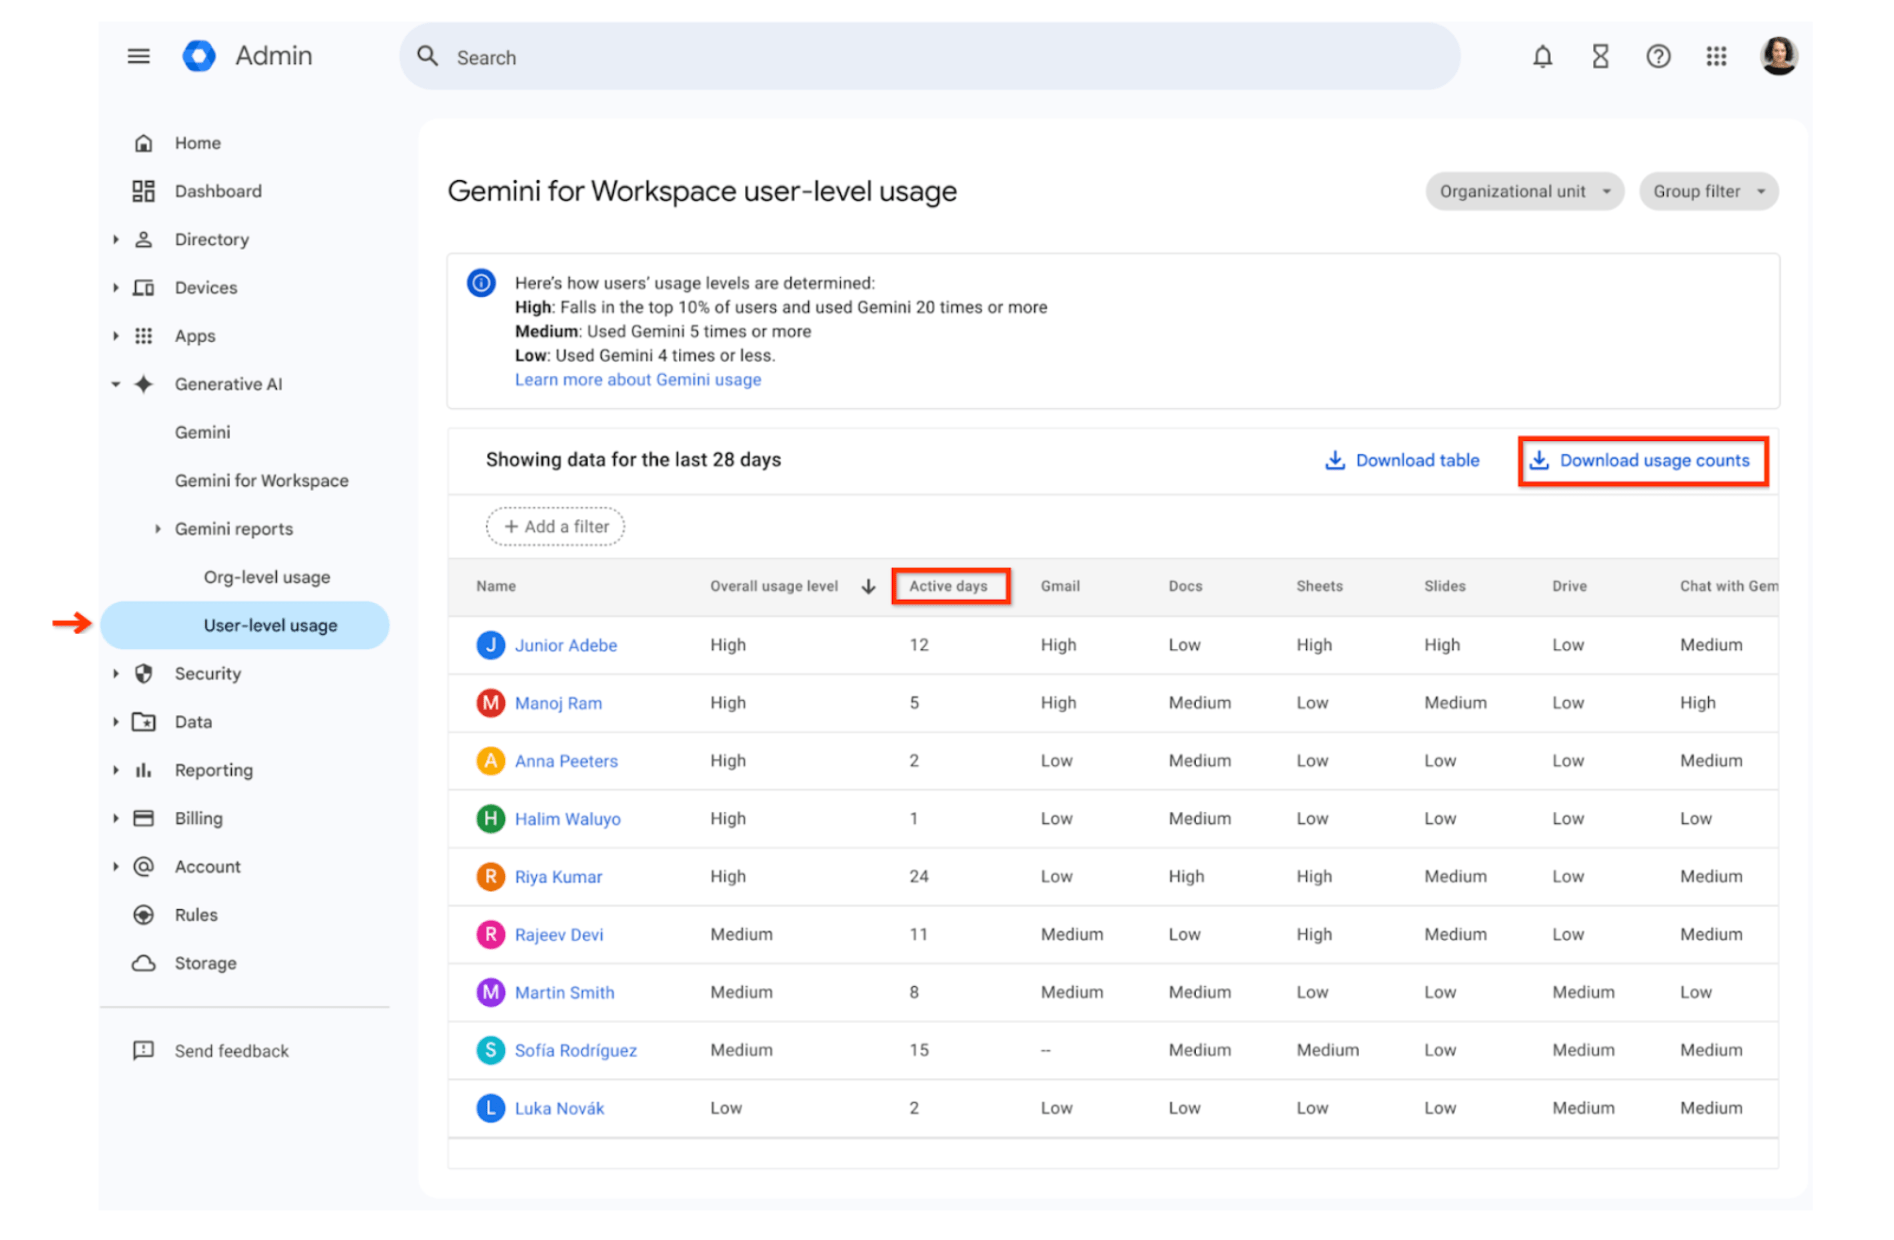Click the Account at-sign icon
The height and width of the screenshot is (1240, 1894).
point(144,866)
